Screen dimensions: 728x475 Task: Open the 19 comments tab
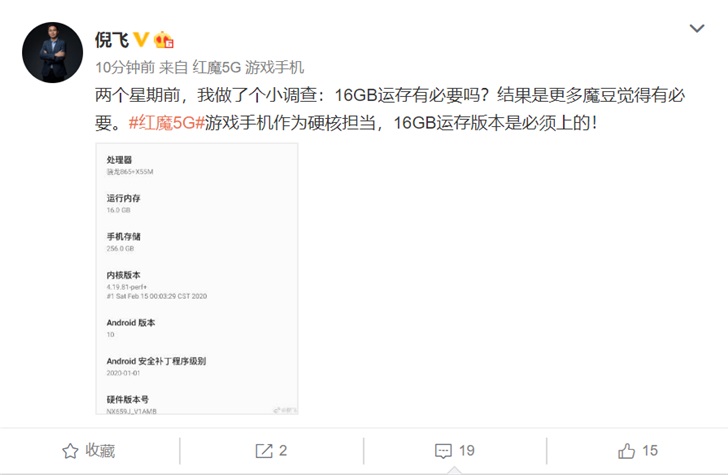(x=467, y=450)
